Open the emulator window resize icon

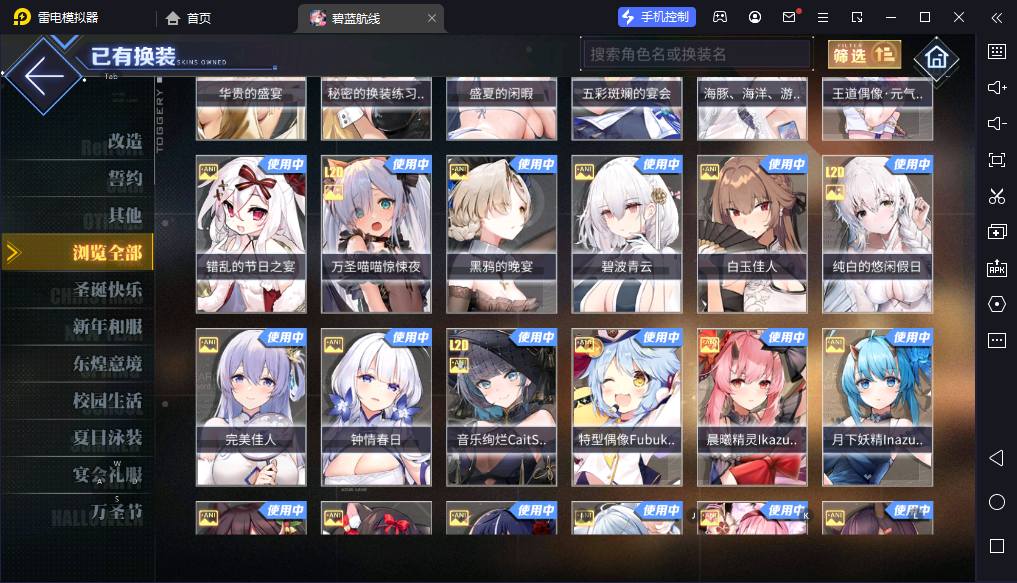(857, 18)
